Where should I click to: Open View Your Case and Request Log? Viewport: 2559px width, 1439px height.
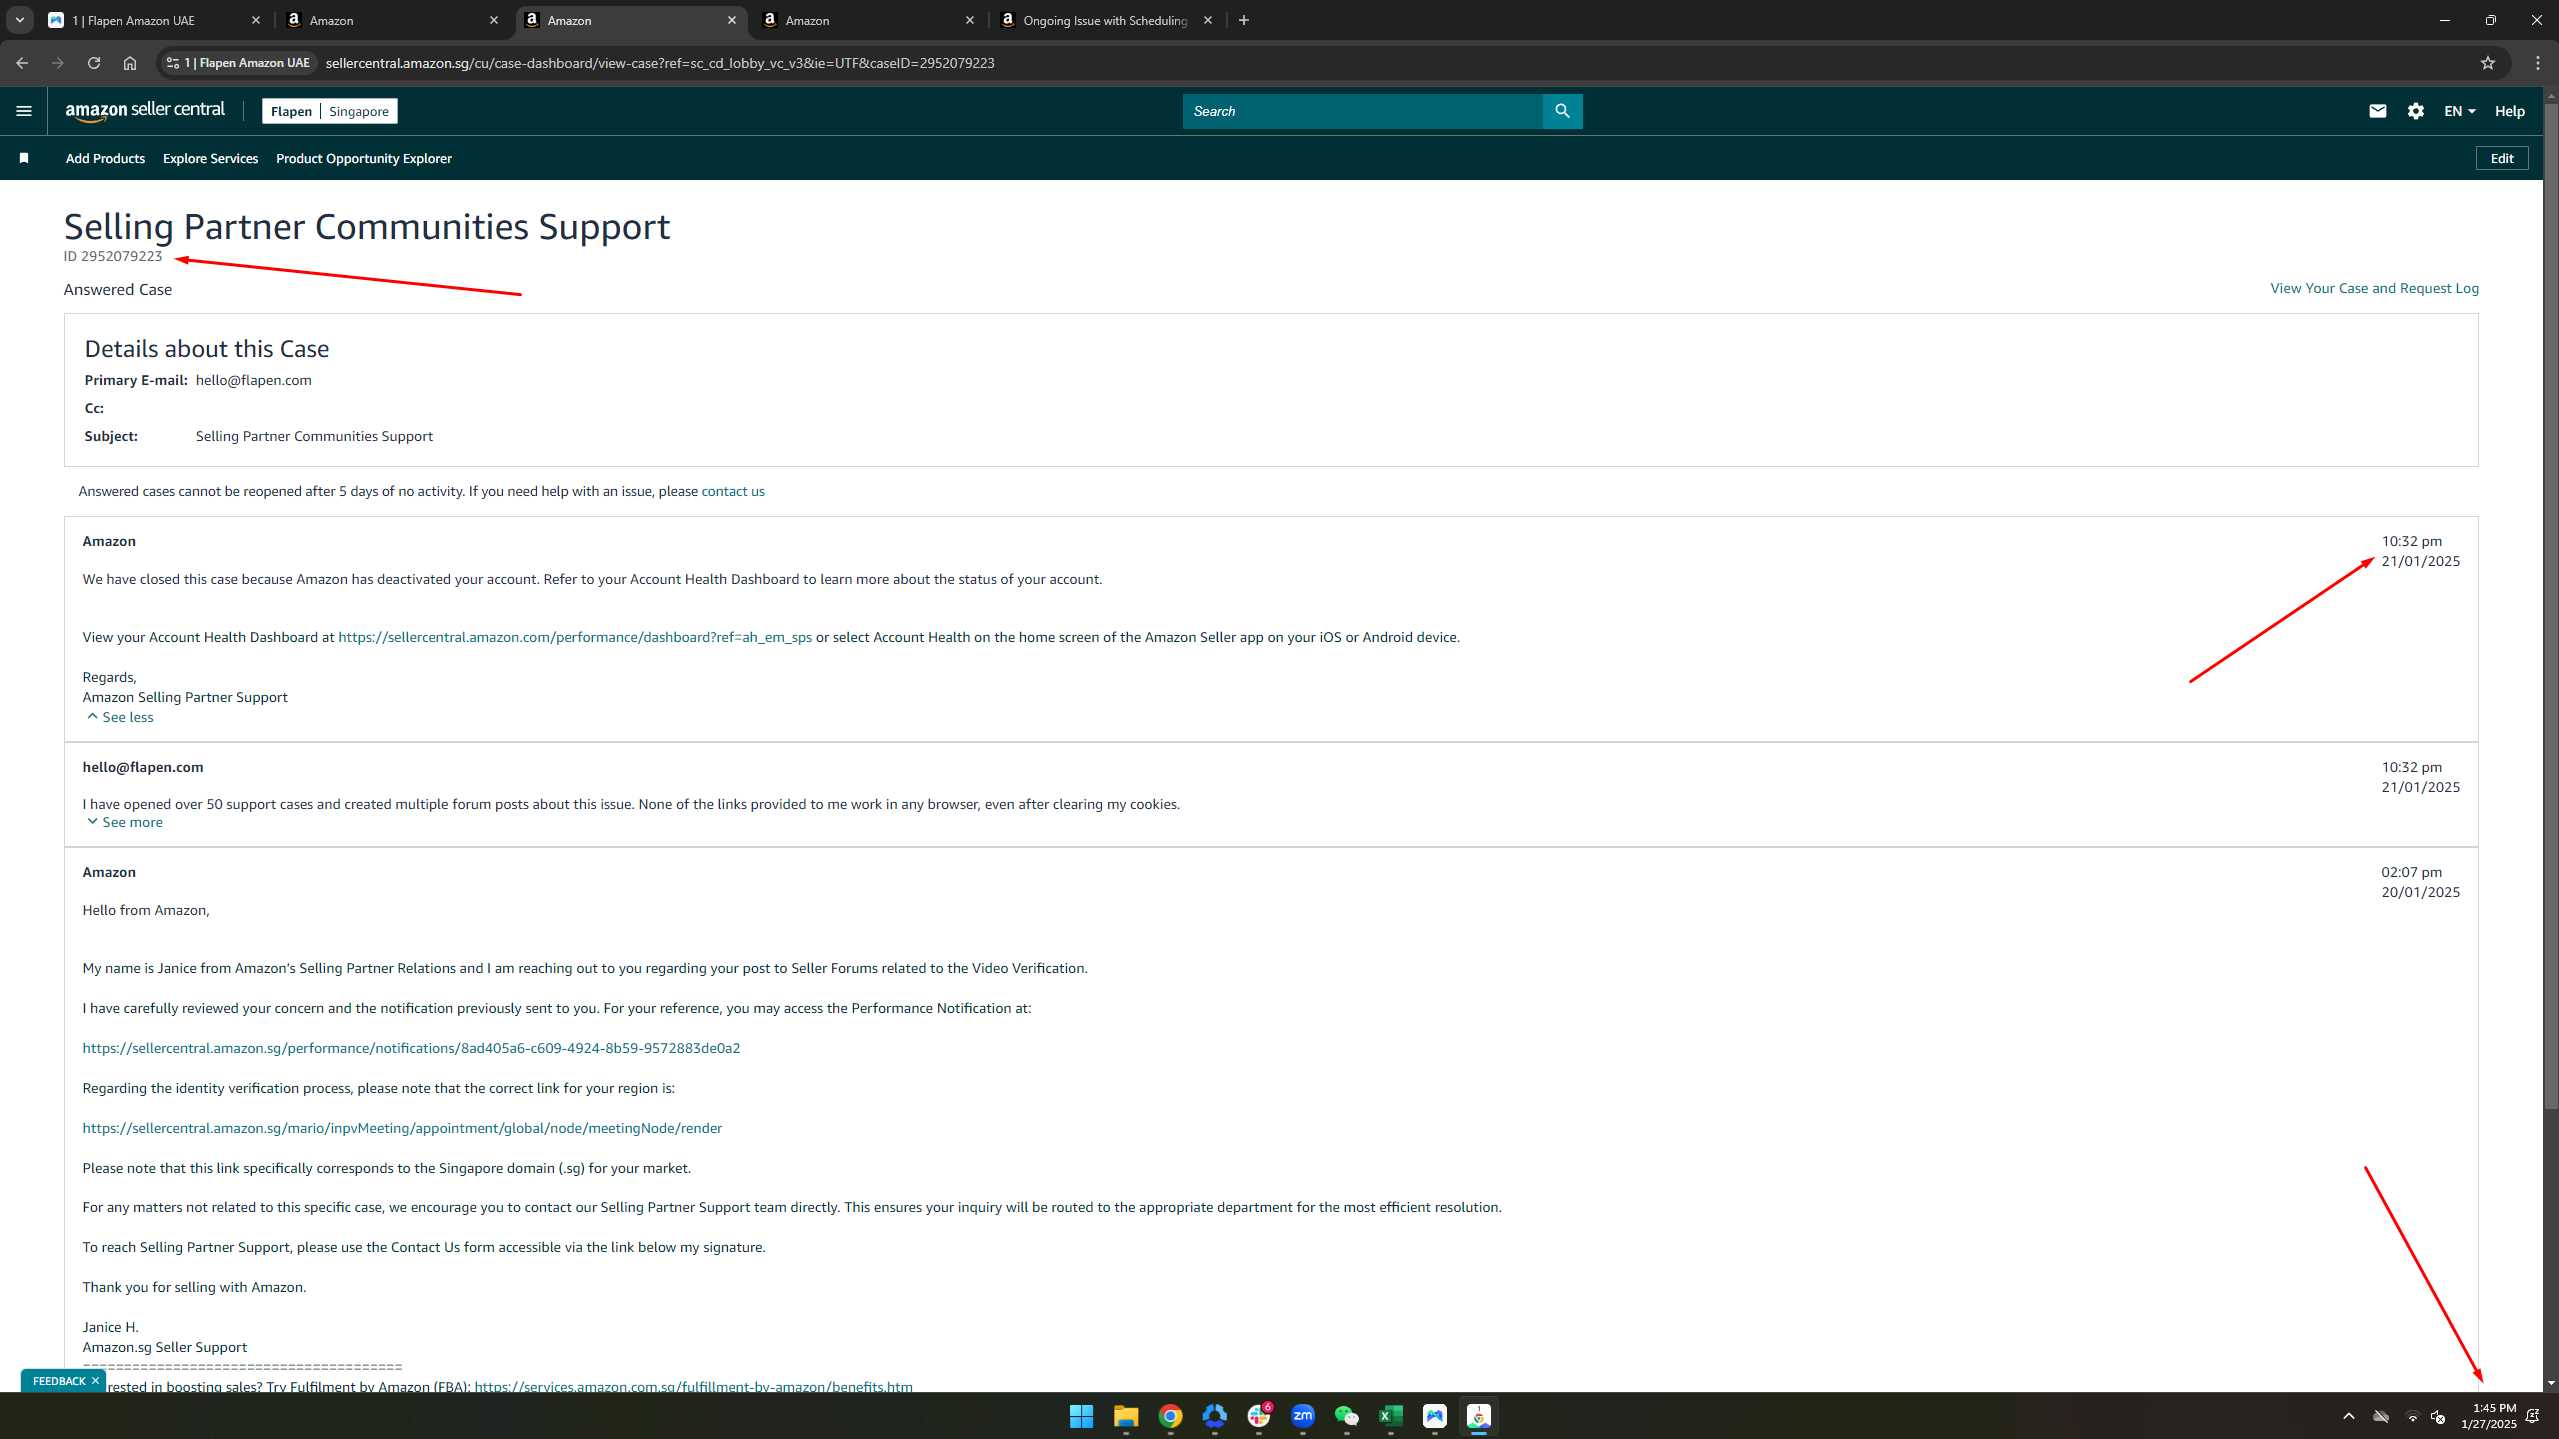[2374, 288]
